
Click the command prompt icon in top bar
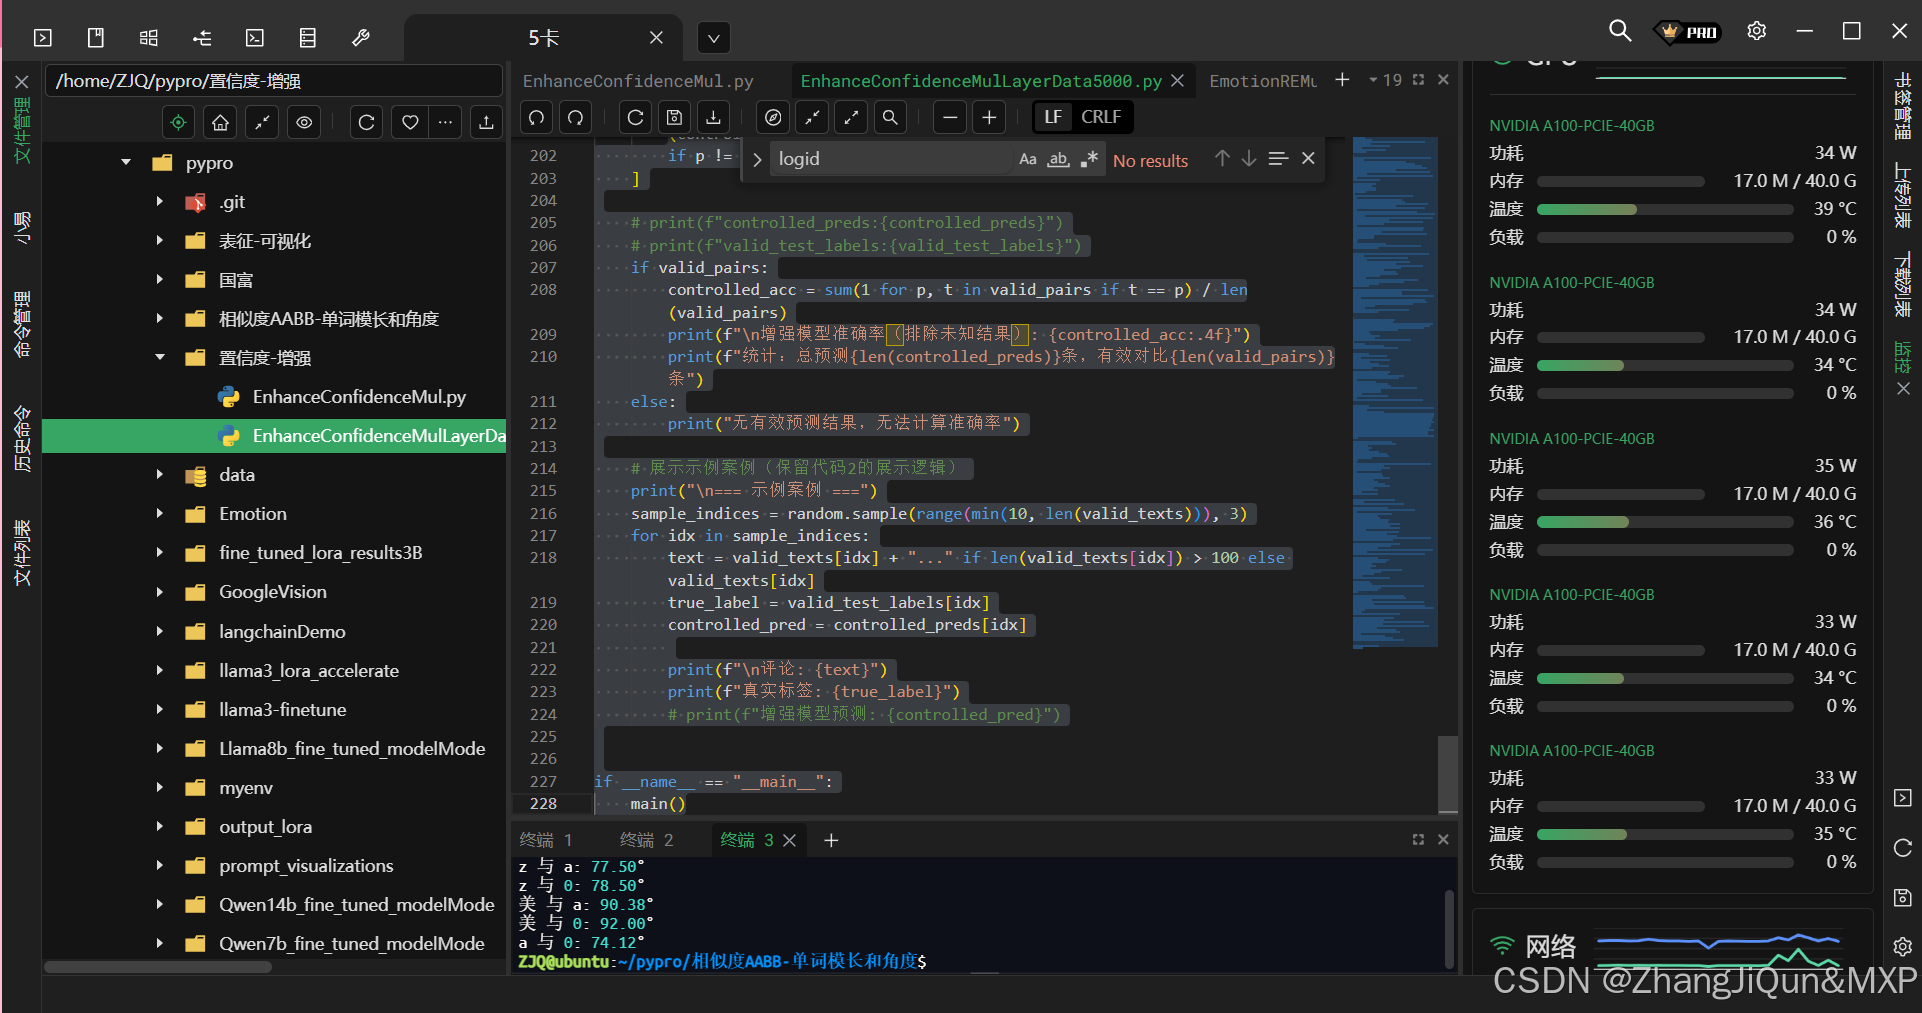coord(255,38)
